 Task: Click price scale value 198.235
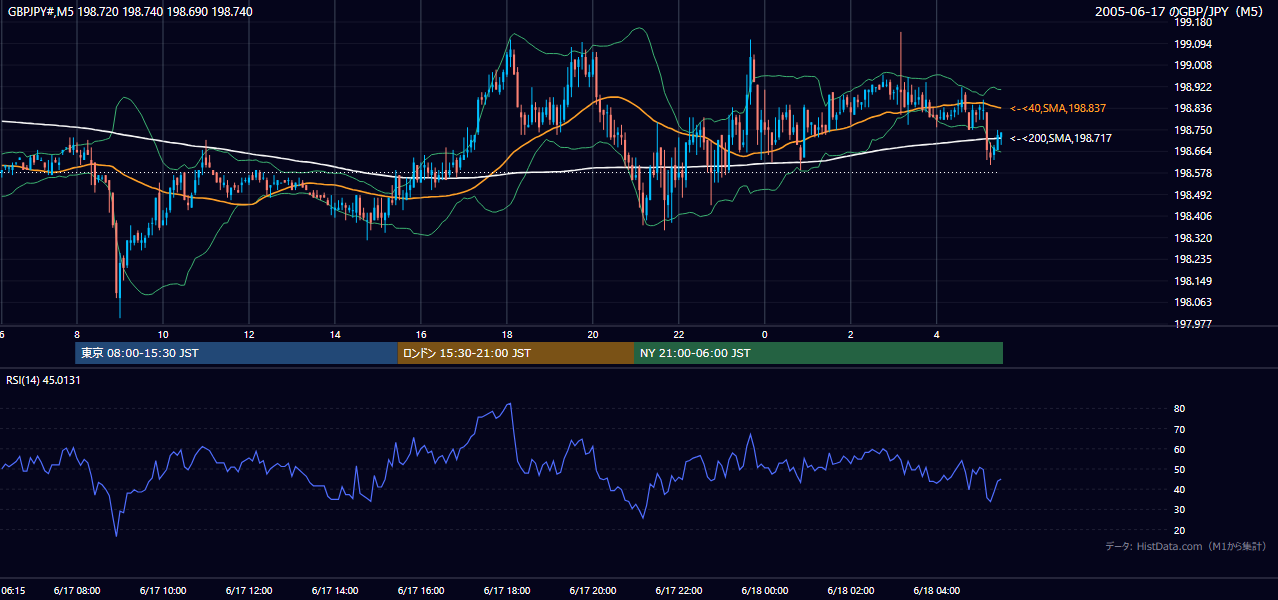(x=1193, y=259)
